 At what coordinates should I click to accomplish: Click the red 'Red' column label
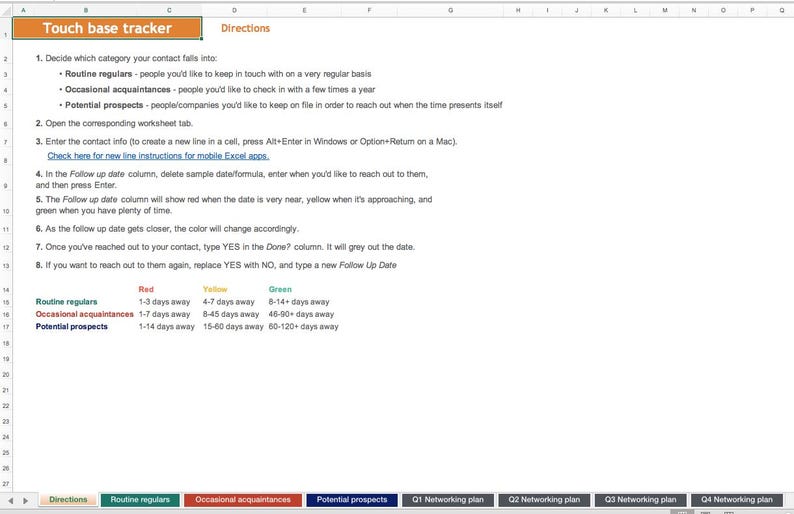(146, 290)
